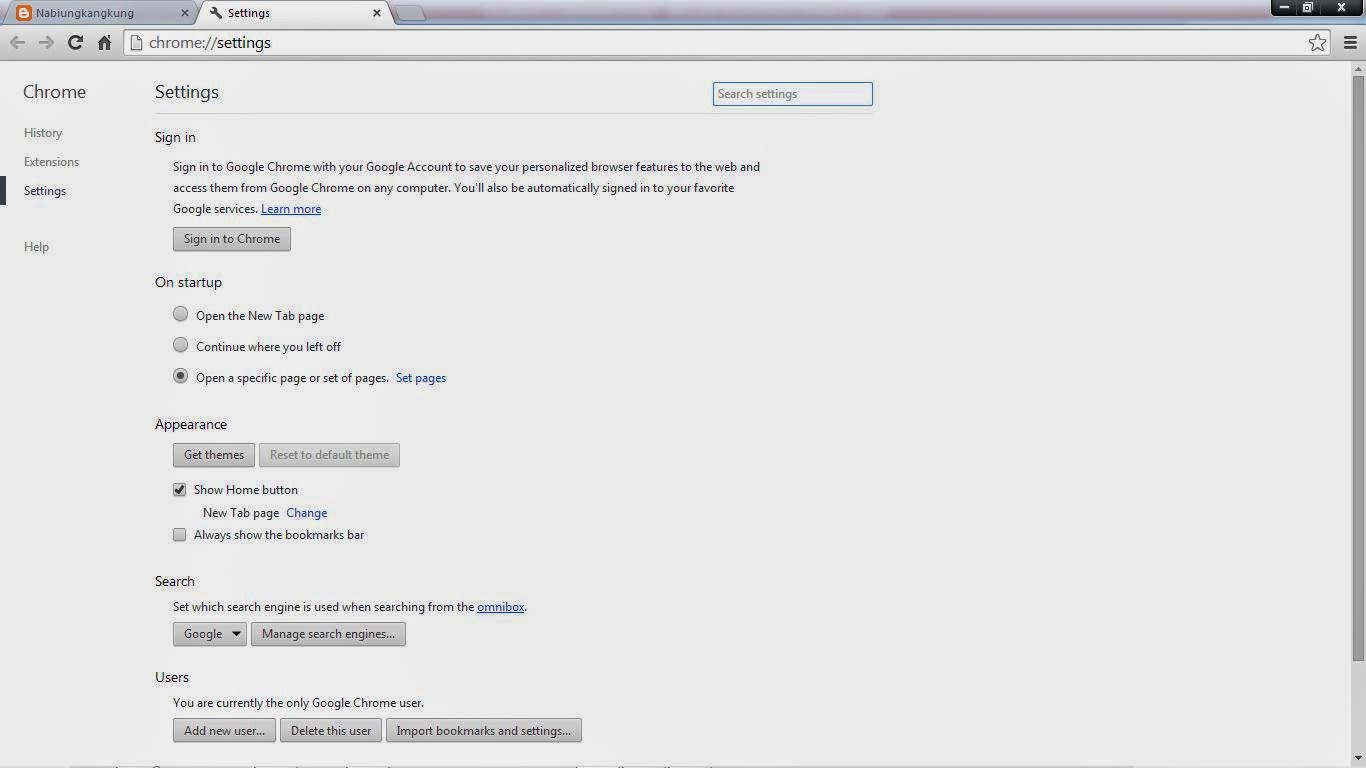Open a new tab with the new-tab button
Screen dimensions: 1366x768
click(x=410, y=13)
